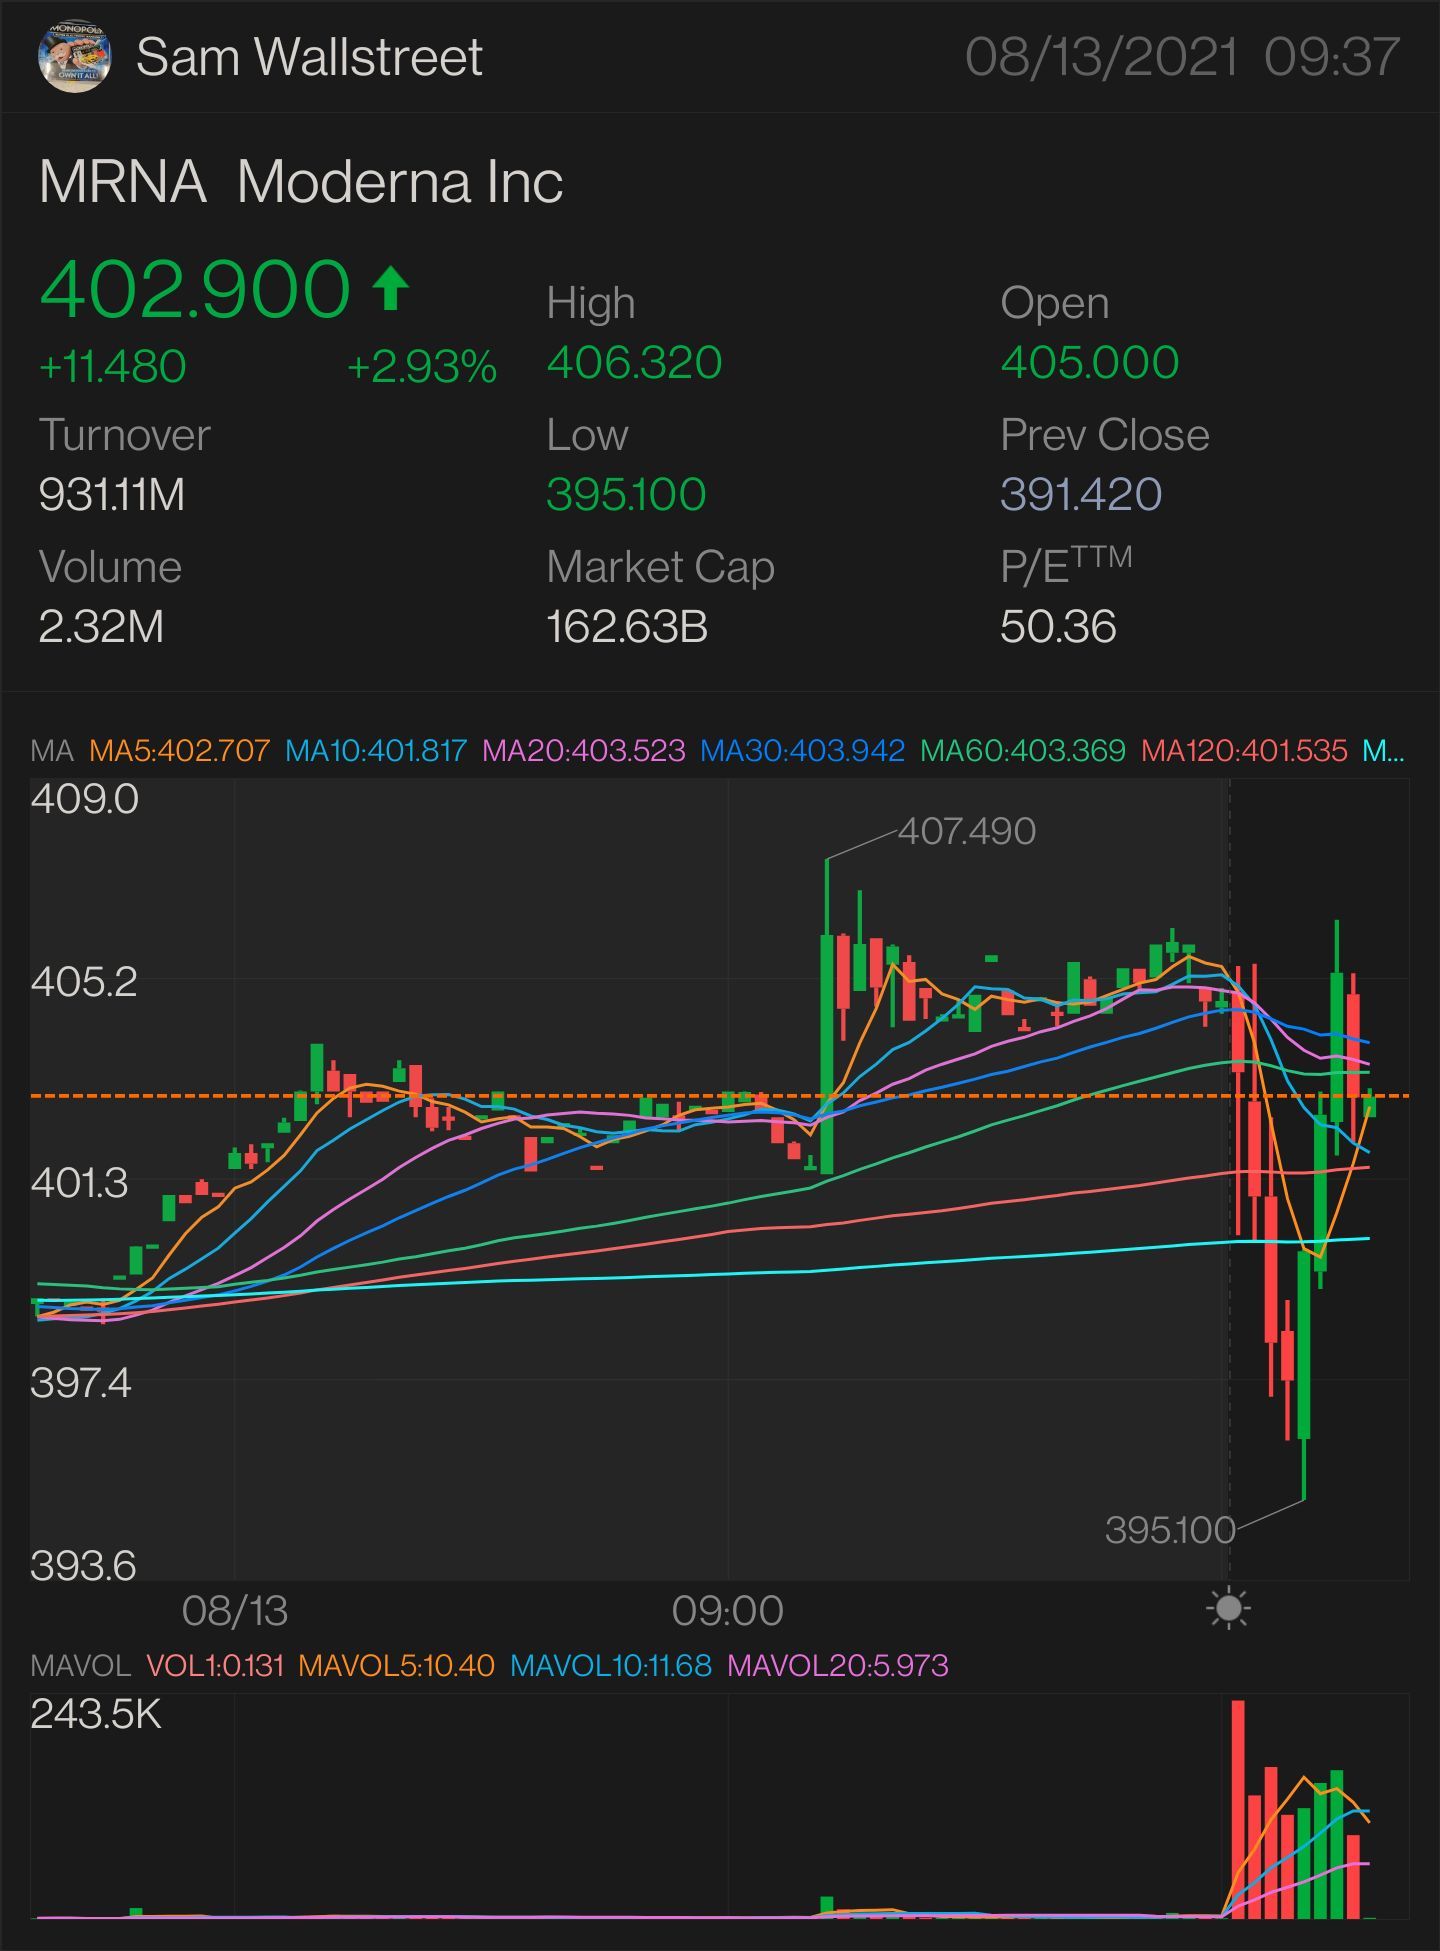Select the MA60:403.369 legend entry
This screenshot has width=1440, height=1951.
point(1023,750)
